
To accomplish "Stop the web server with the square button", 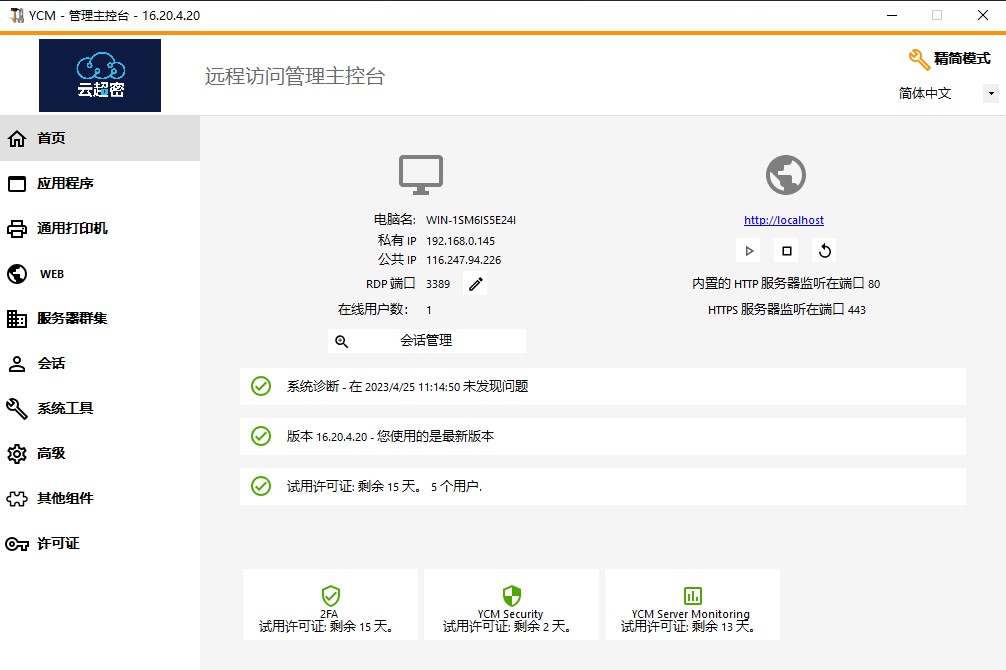I will point(787,251).
